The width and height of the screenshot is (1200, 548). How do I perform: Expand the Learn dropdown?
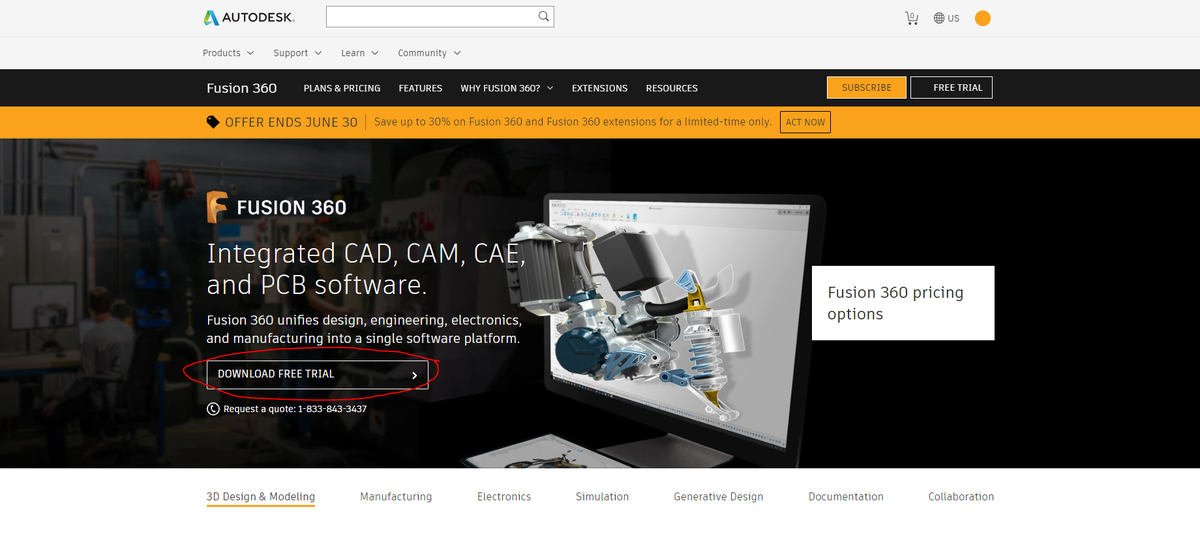coord(360,53)
